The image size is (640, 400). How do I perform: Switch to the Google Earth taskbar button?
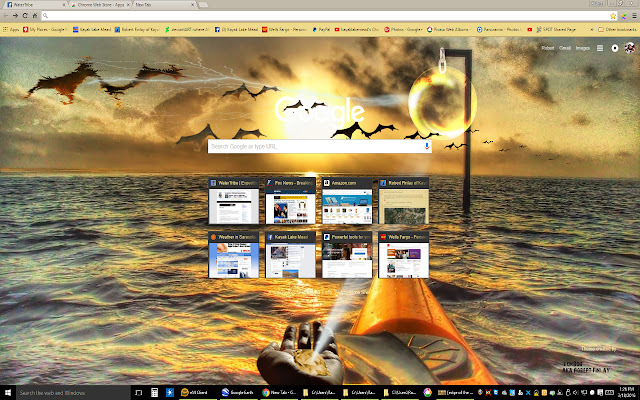click(x=239, y=393)
